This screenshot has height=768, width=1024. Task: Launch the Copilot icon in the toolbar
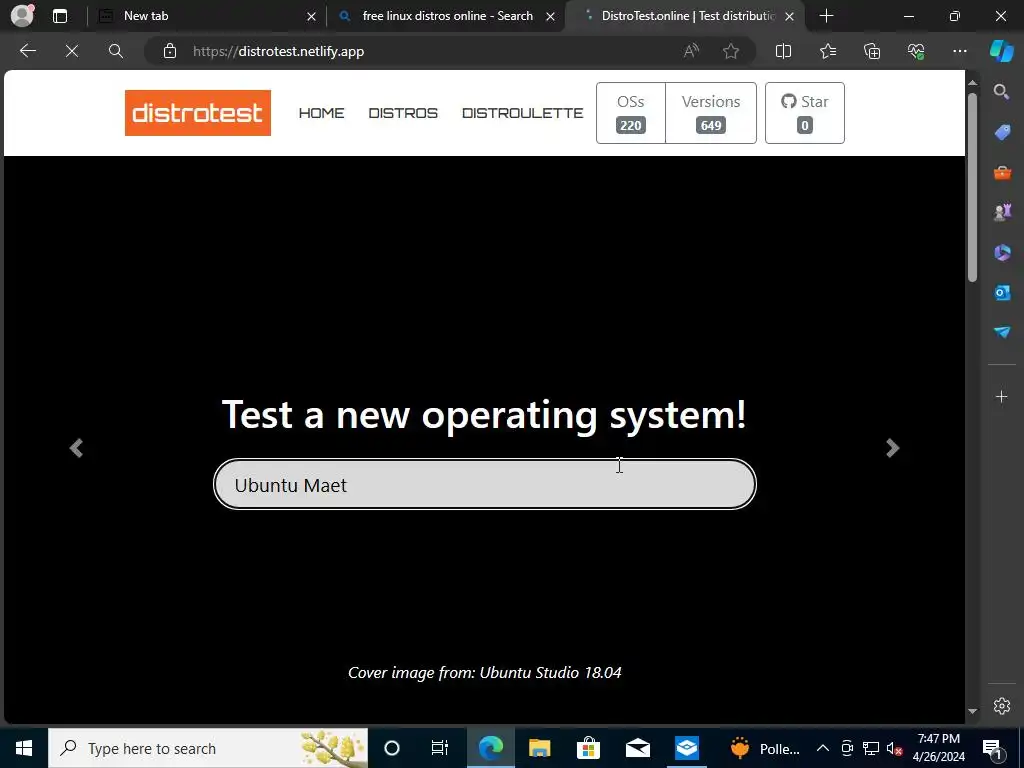tap(1001, 51)
